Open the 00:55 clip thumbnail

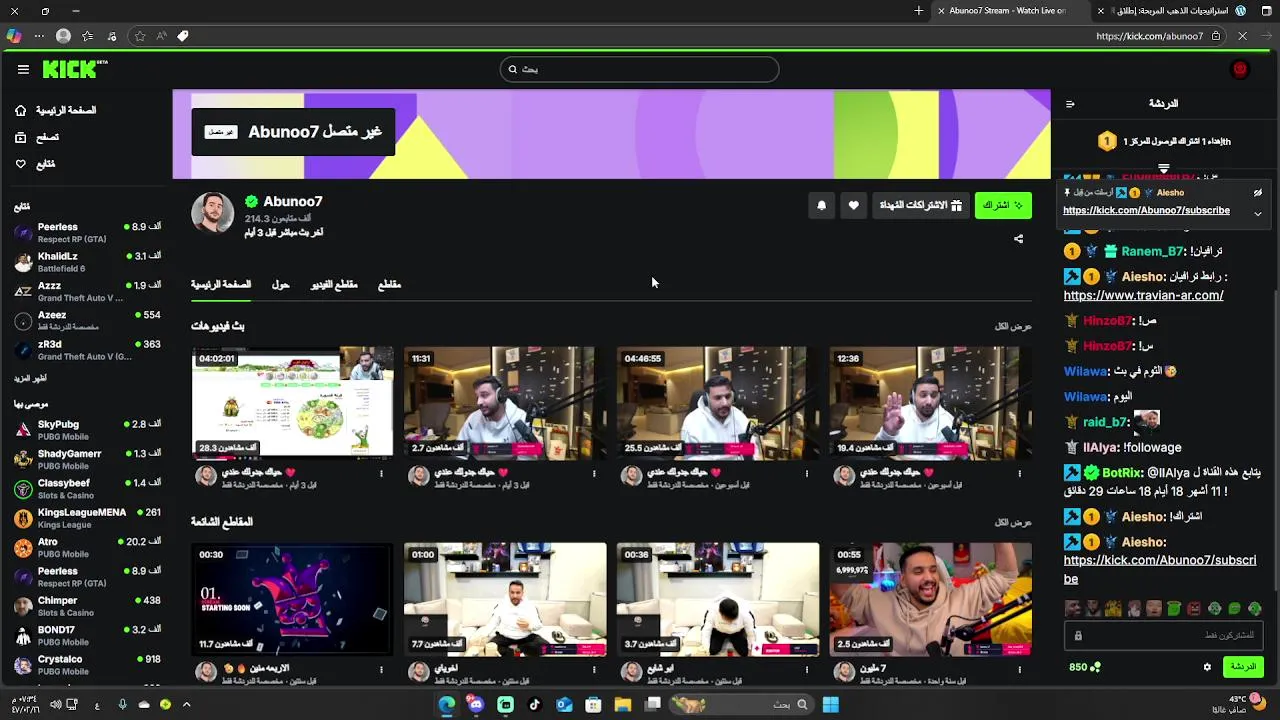click(930, 599)
